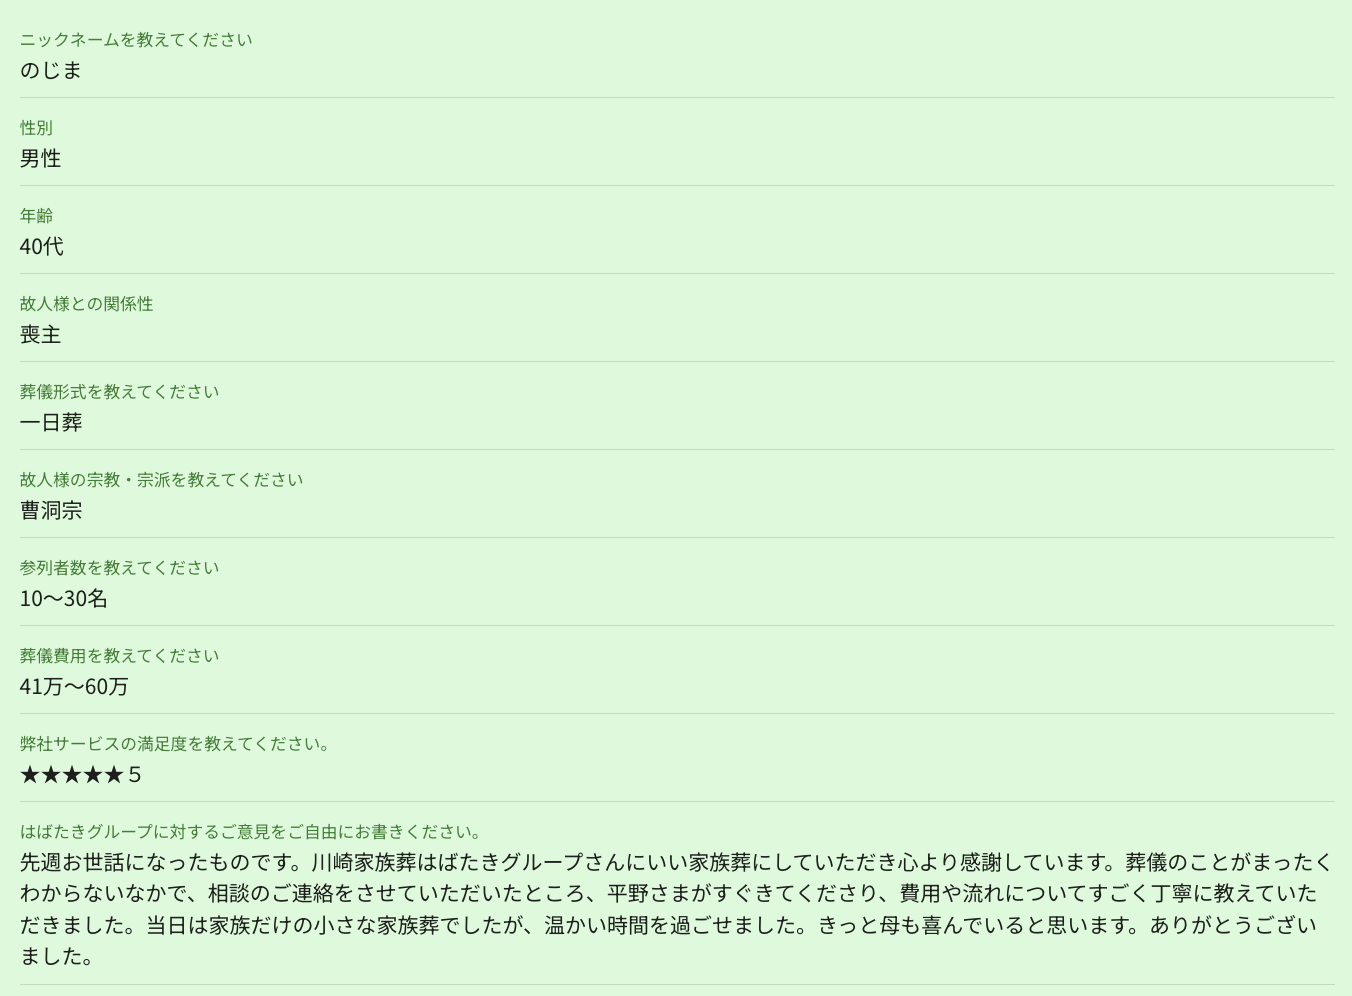Click the はばたきグループ opinion question label
The width and height of the screenshot is (1352, 996).
point(252,832)
